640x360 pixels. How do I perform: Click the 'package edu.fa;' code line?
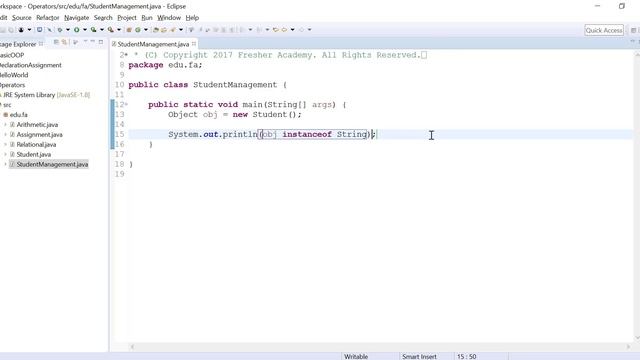point(165,65)
